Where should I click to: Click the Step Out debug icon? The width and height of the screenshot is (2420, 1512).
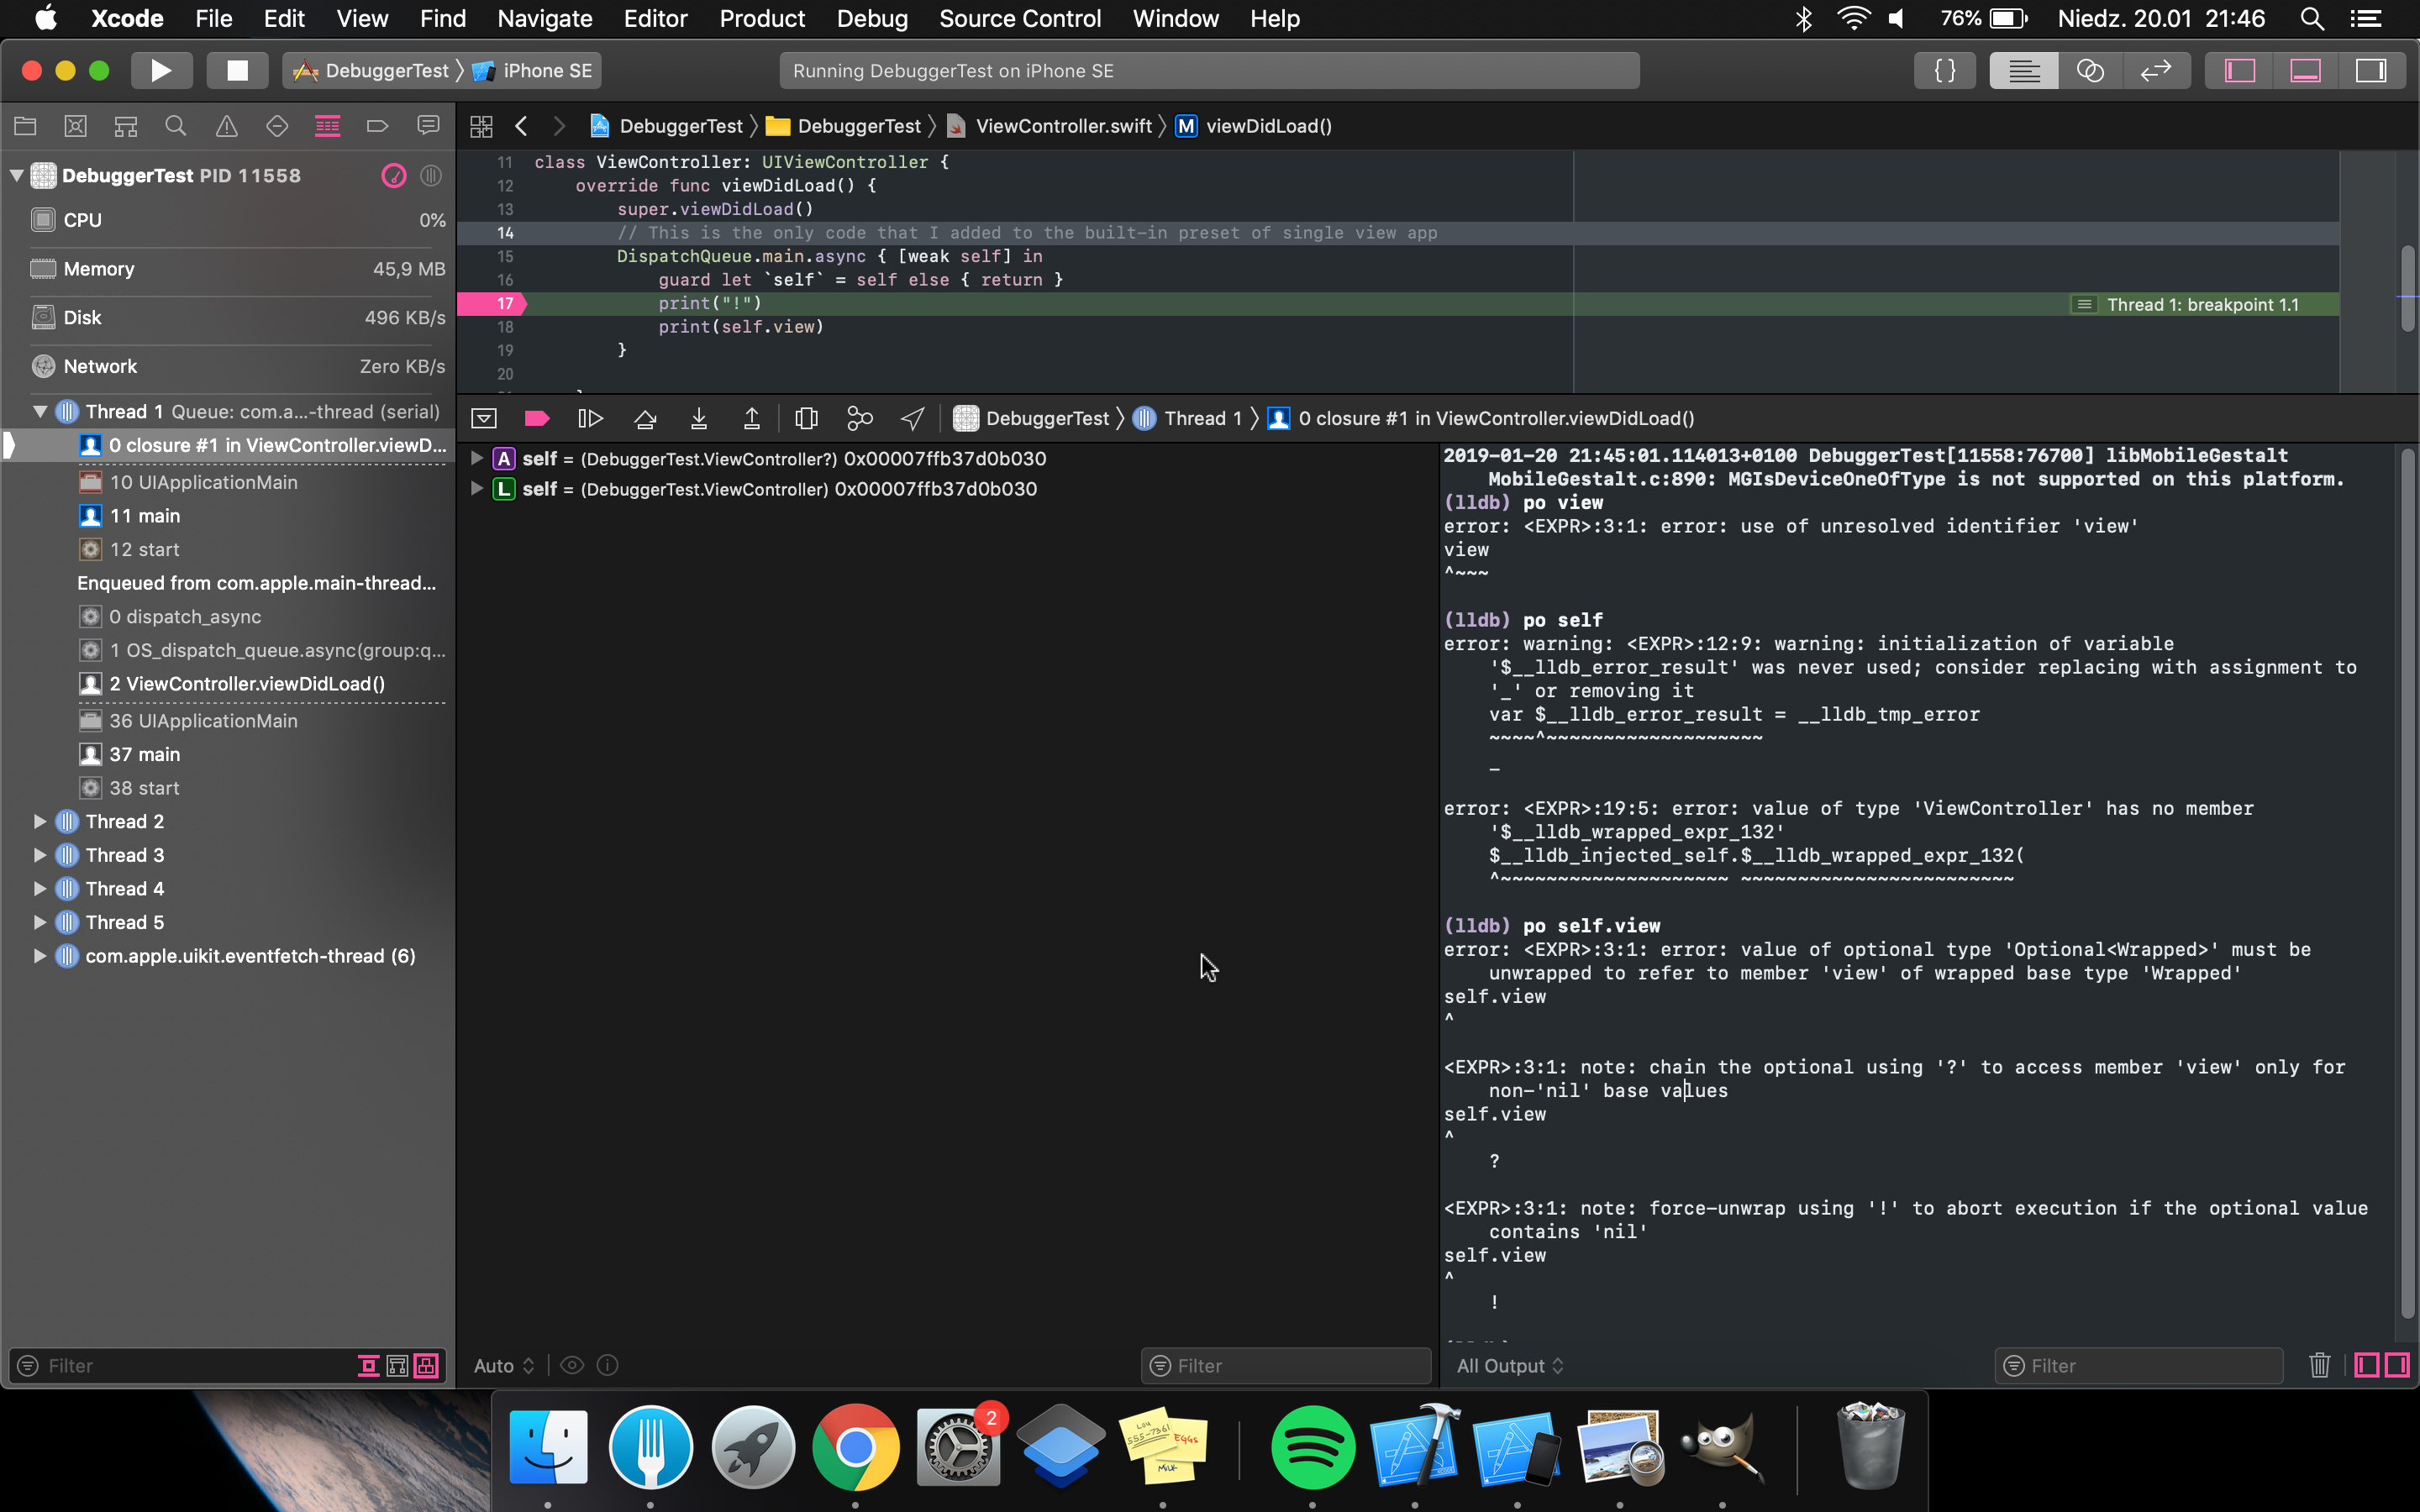click(x=752, y=418)
